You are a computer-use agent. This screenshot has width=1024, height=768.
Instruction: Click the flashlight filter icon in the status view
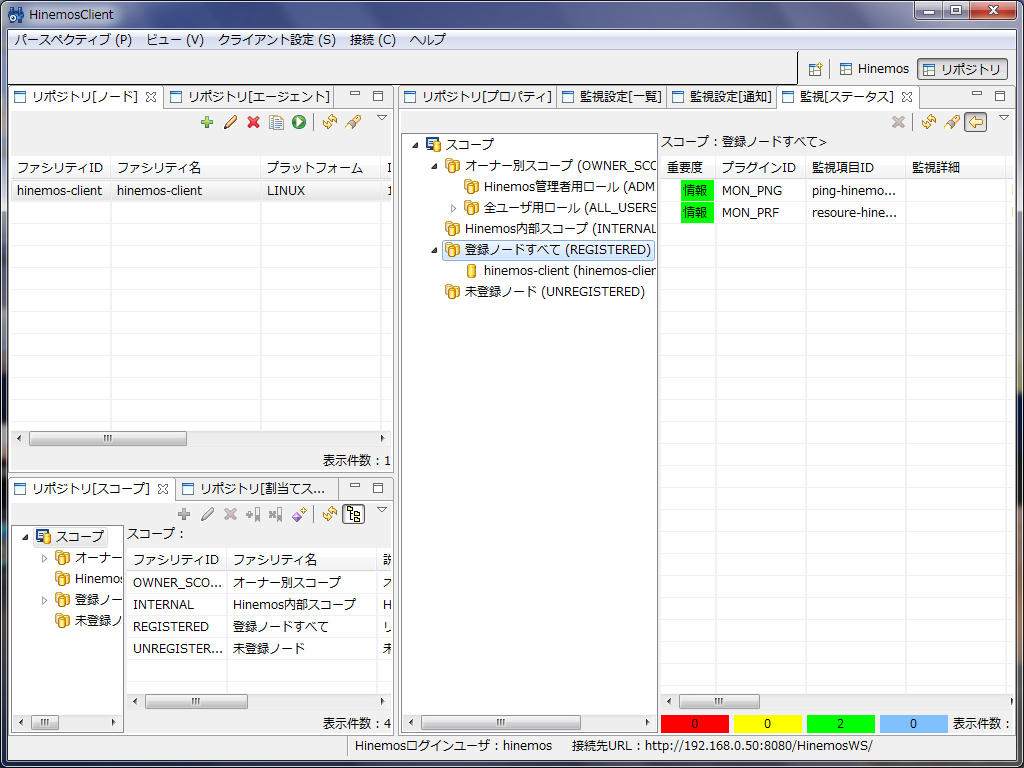pos(952,122)
